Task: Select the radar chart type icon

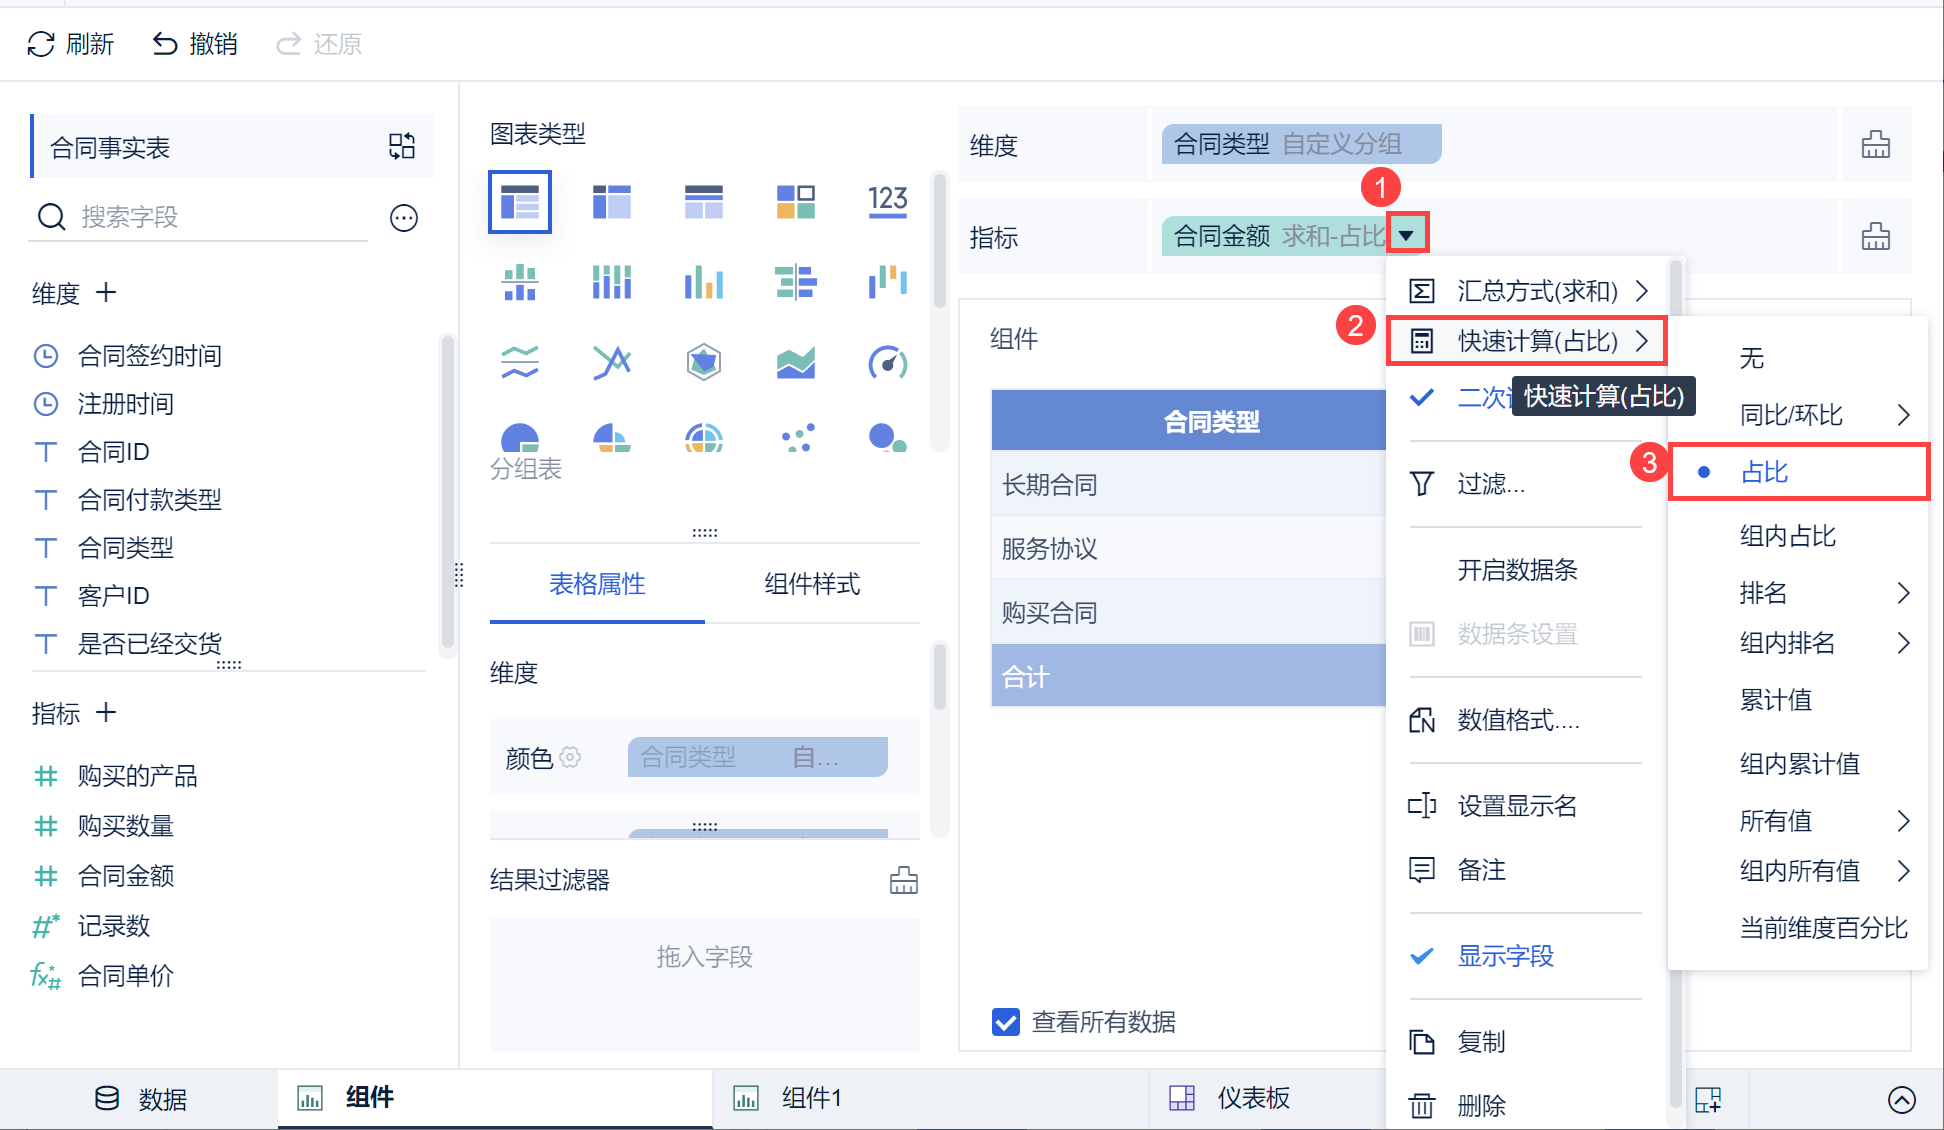Action: (704, 362)
